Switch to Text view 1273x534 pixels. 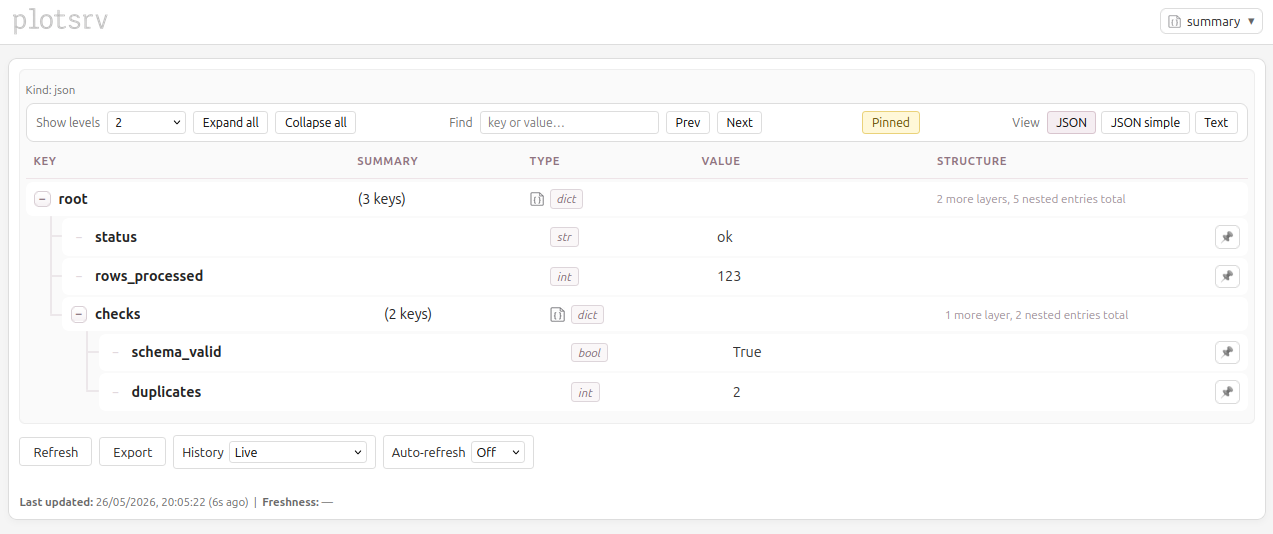coord(1216,122)
